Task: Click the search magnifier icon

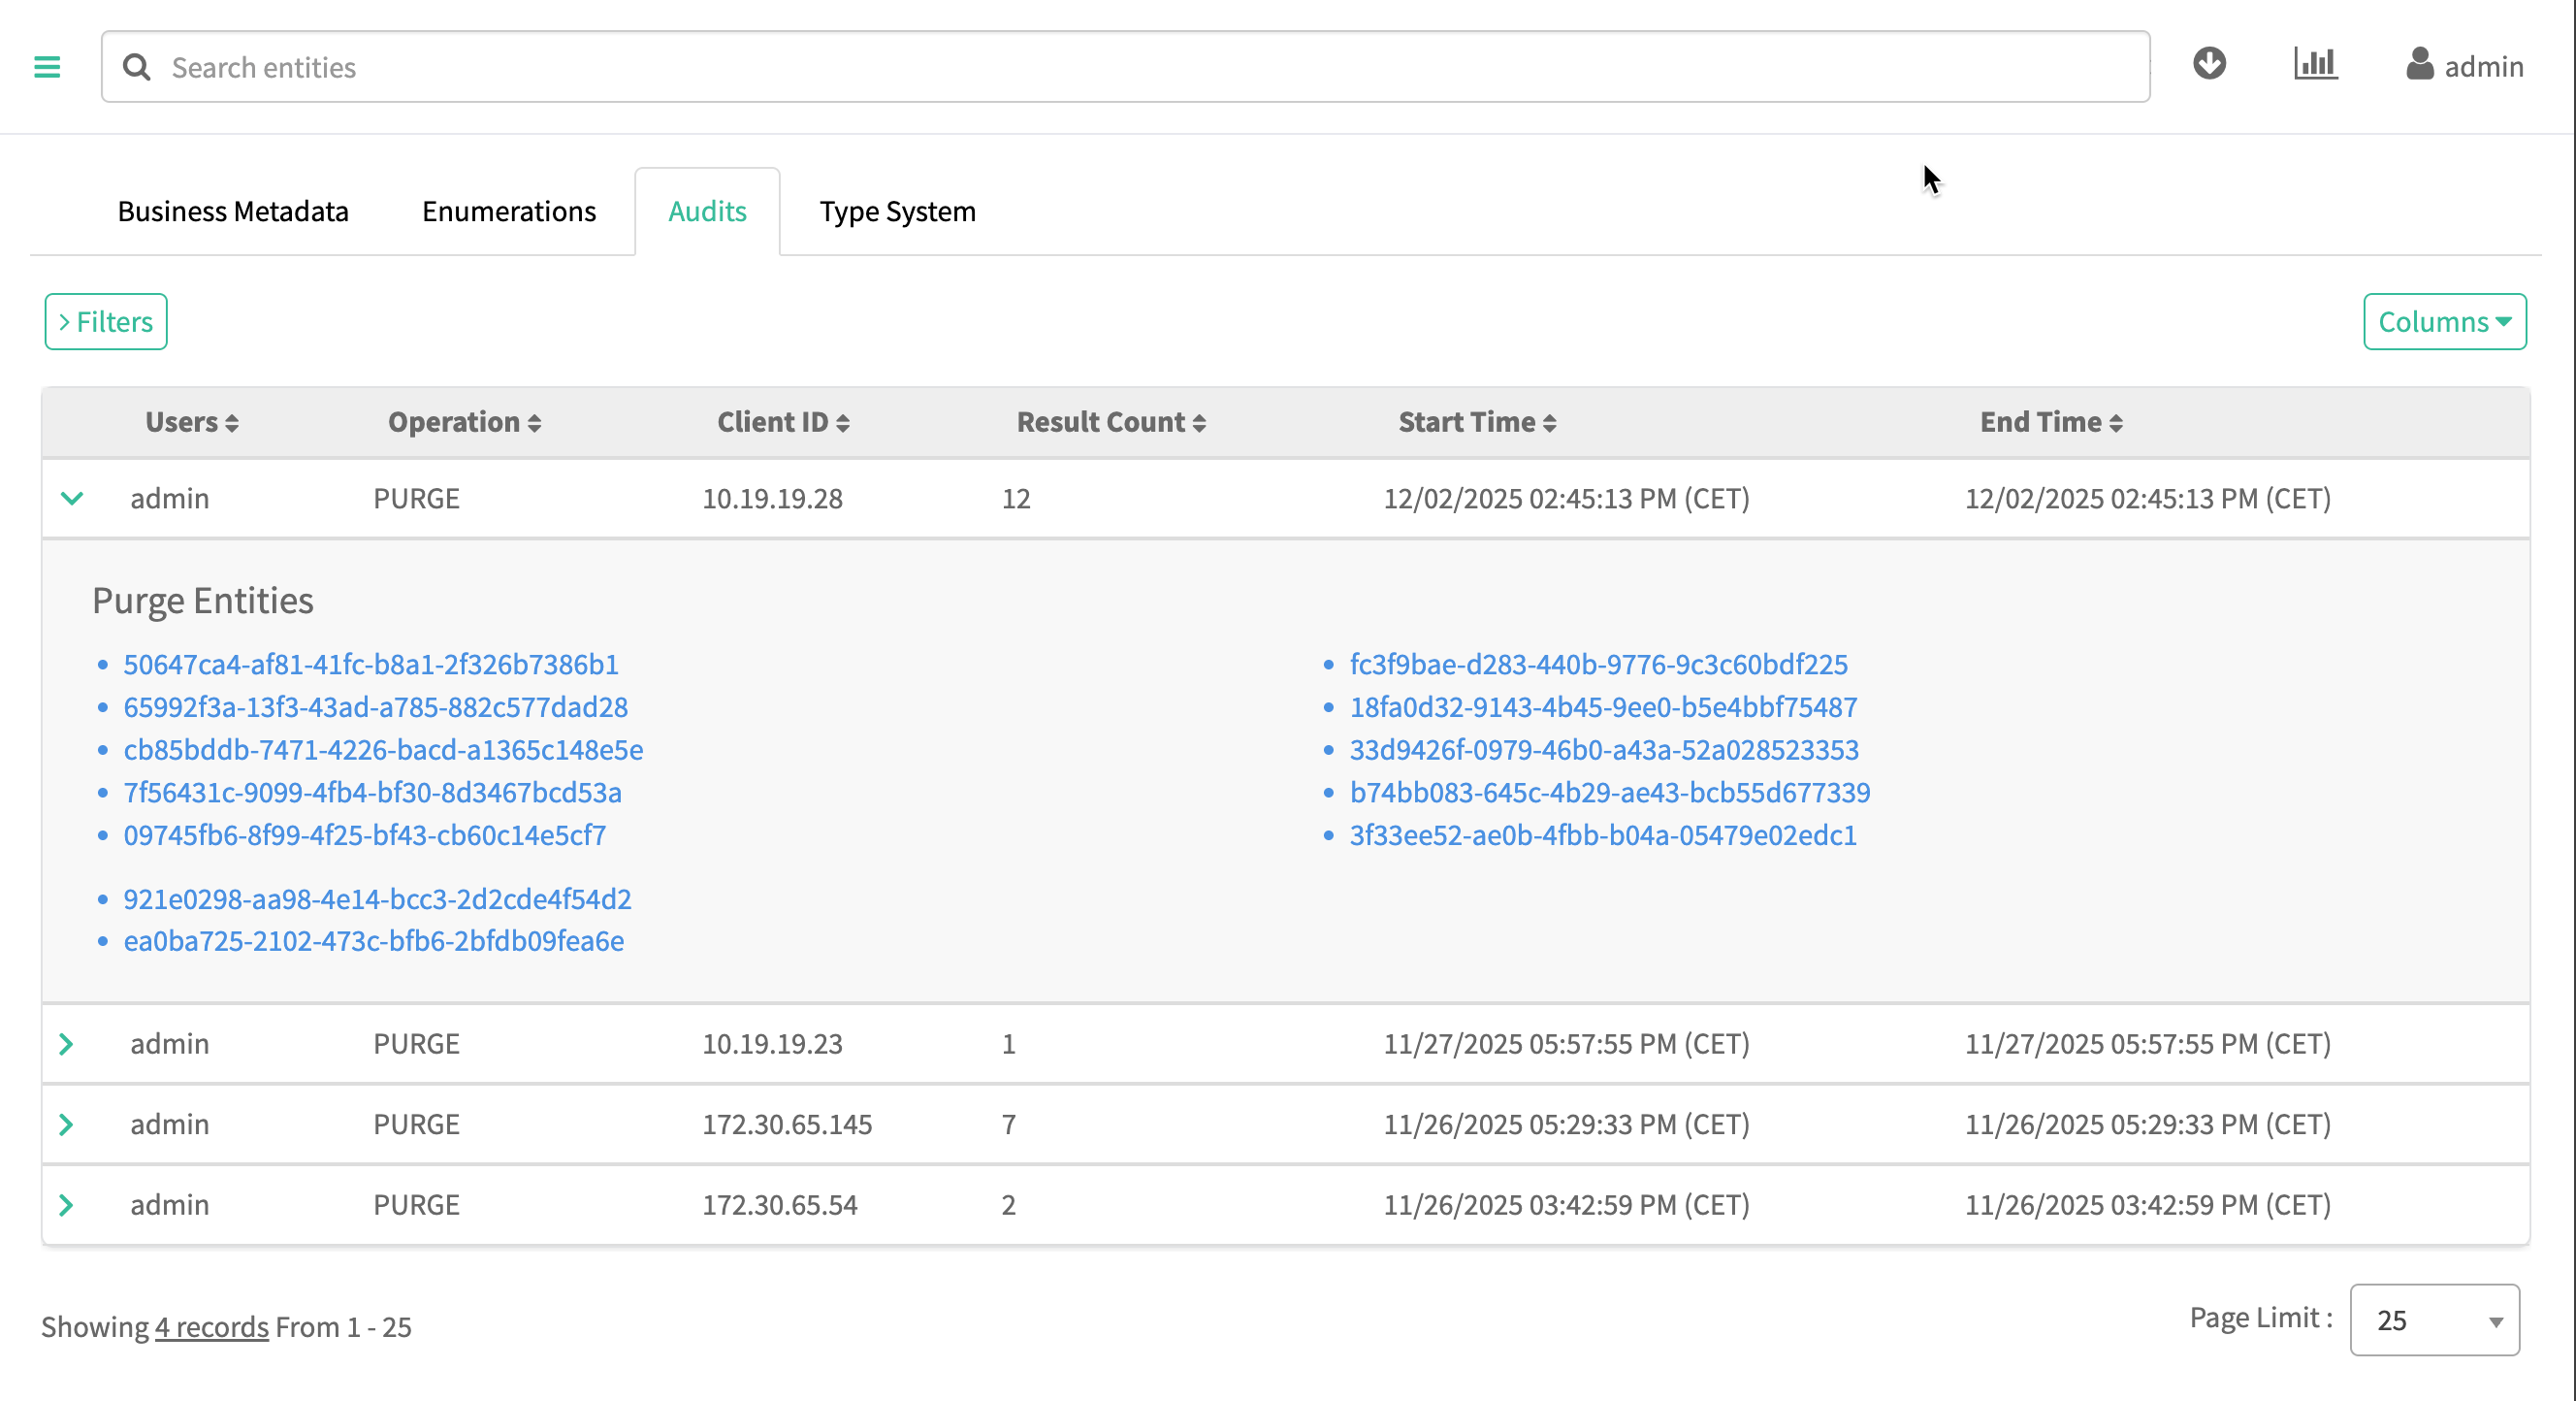Action: tap(137, 67)
